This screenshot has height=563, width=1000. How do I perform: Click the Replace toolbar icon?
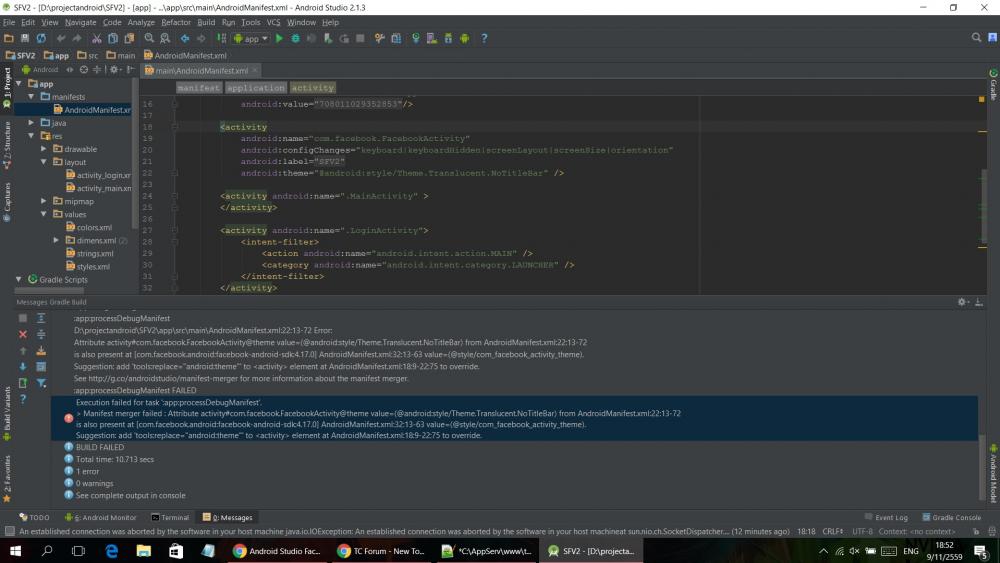click(165, 38)
